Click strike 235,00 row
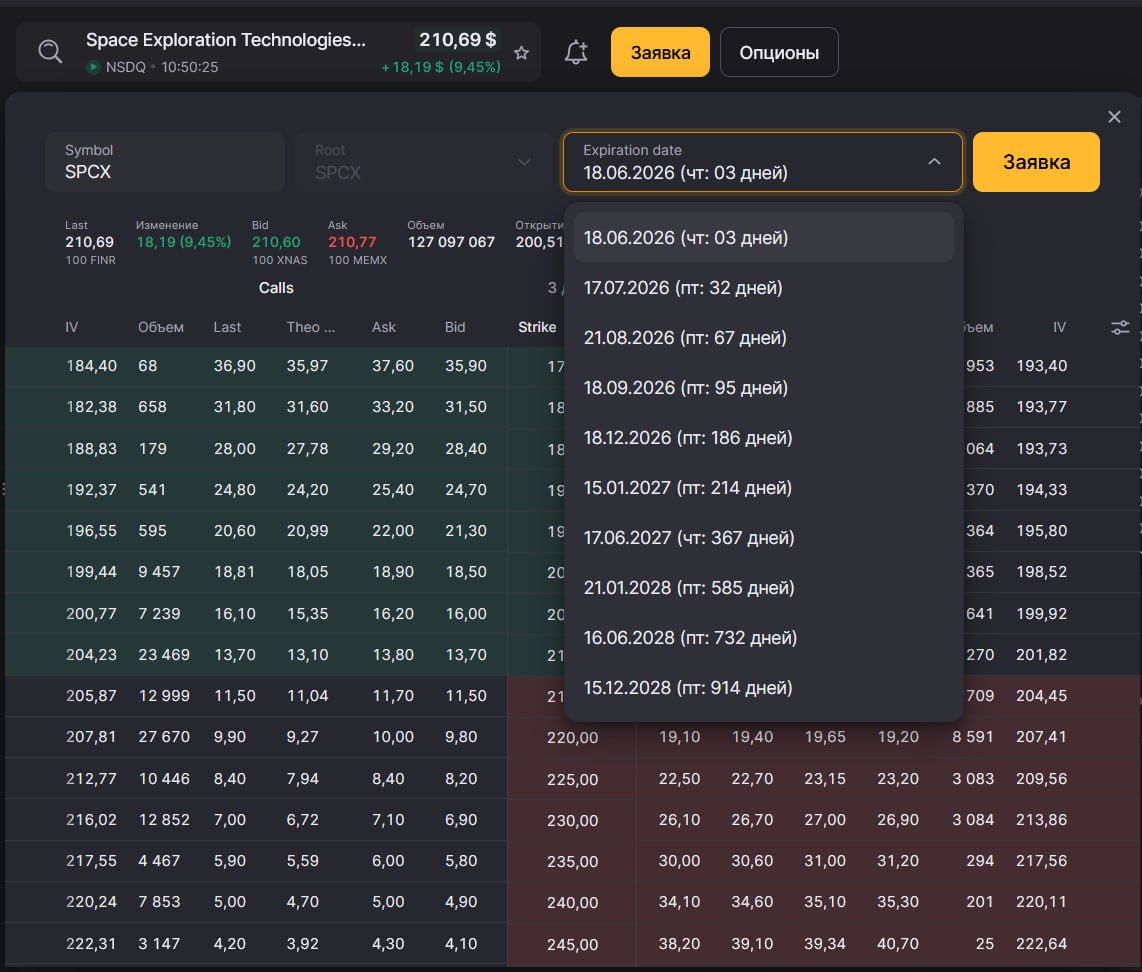The image size is (1142, 972). pos(572,862)
